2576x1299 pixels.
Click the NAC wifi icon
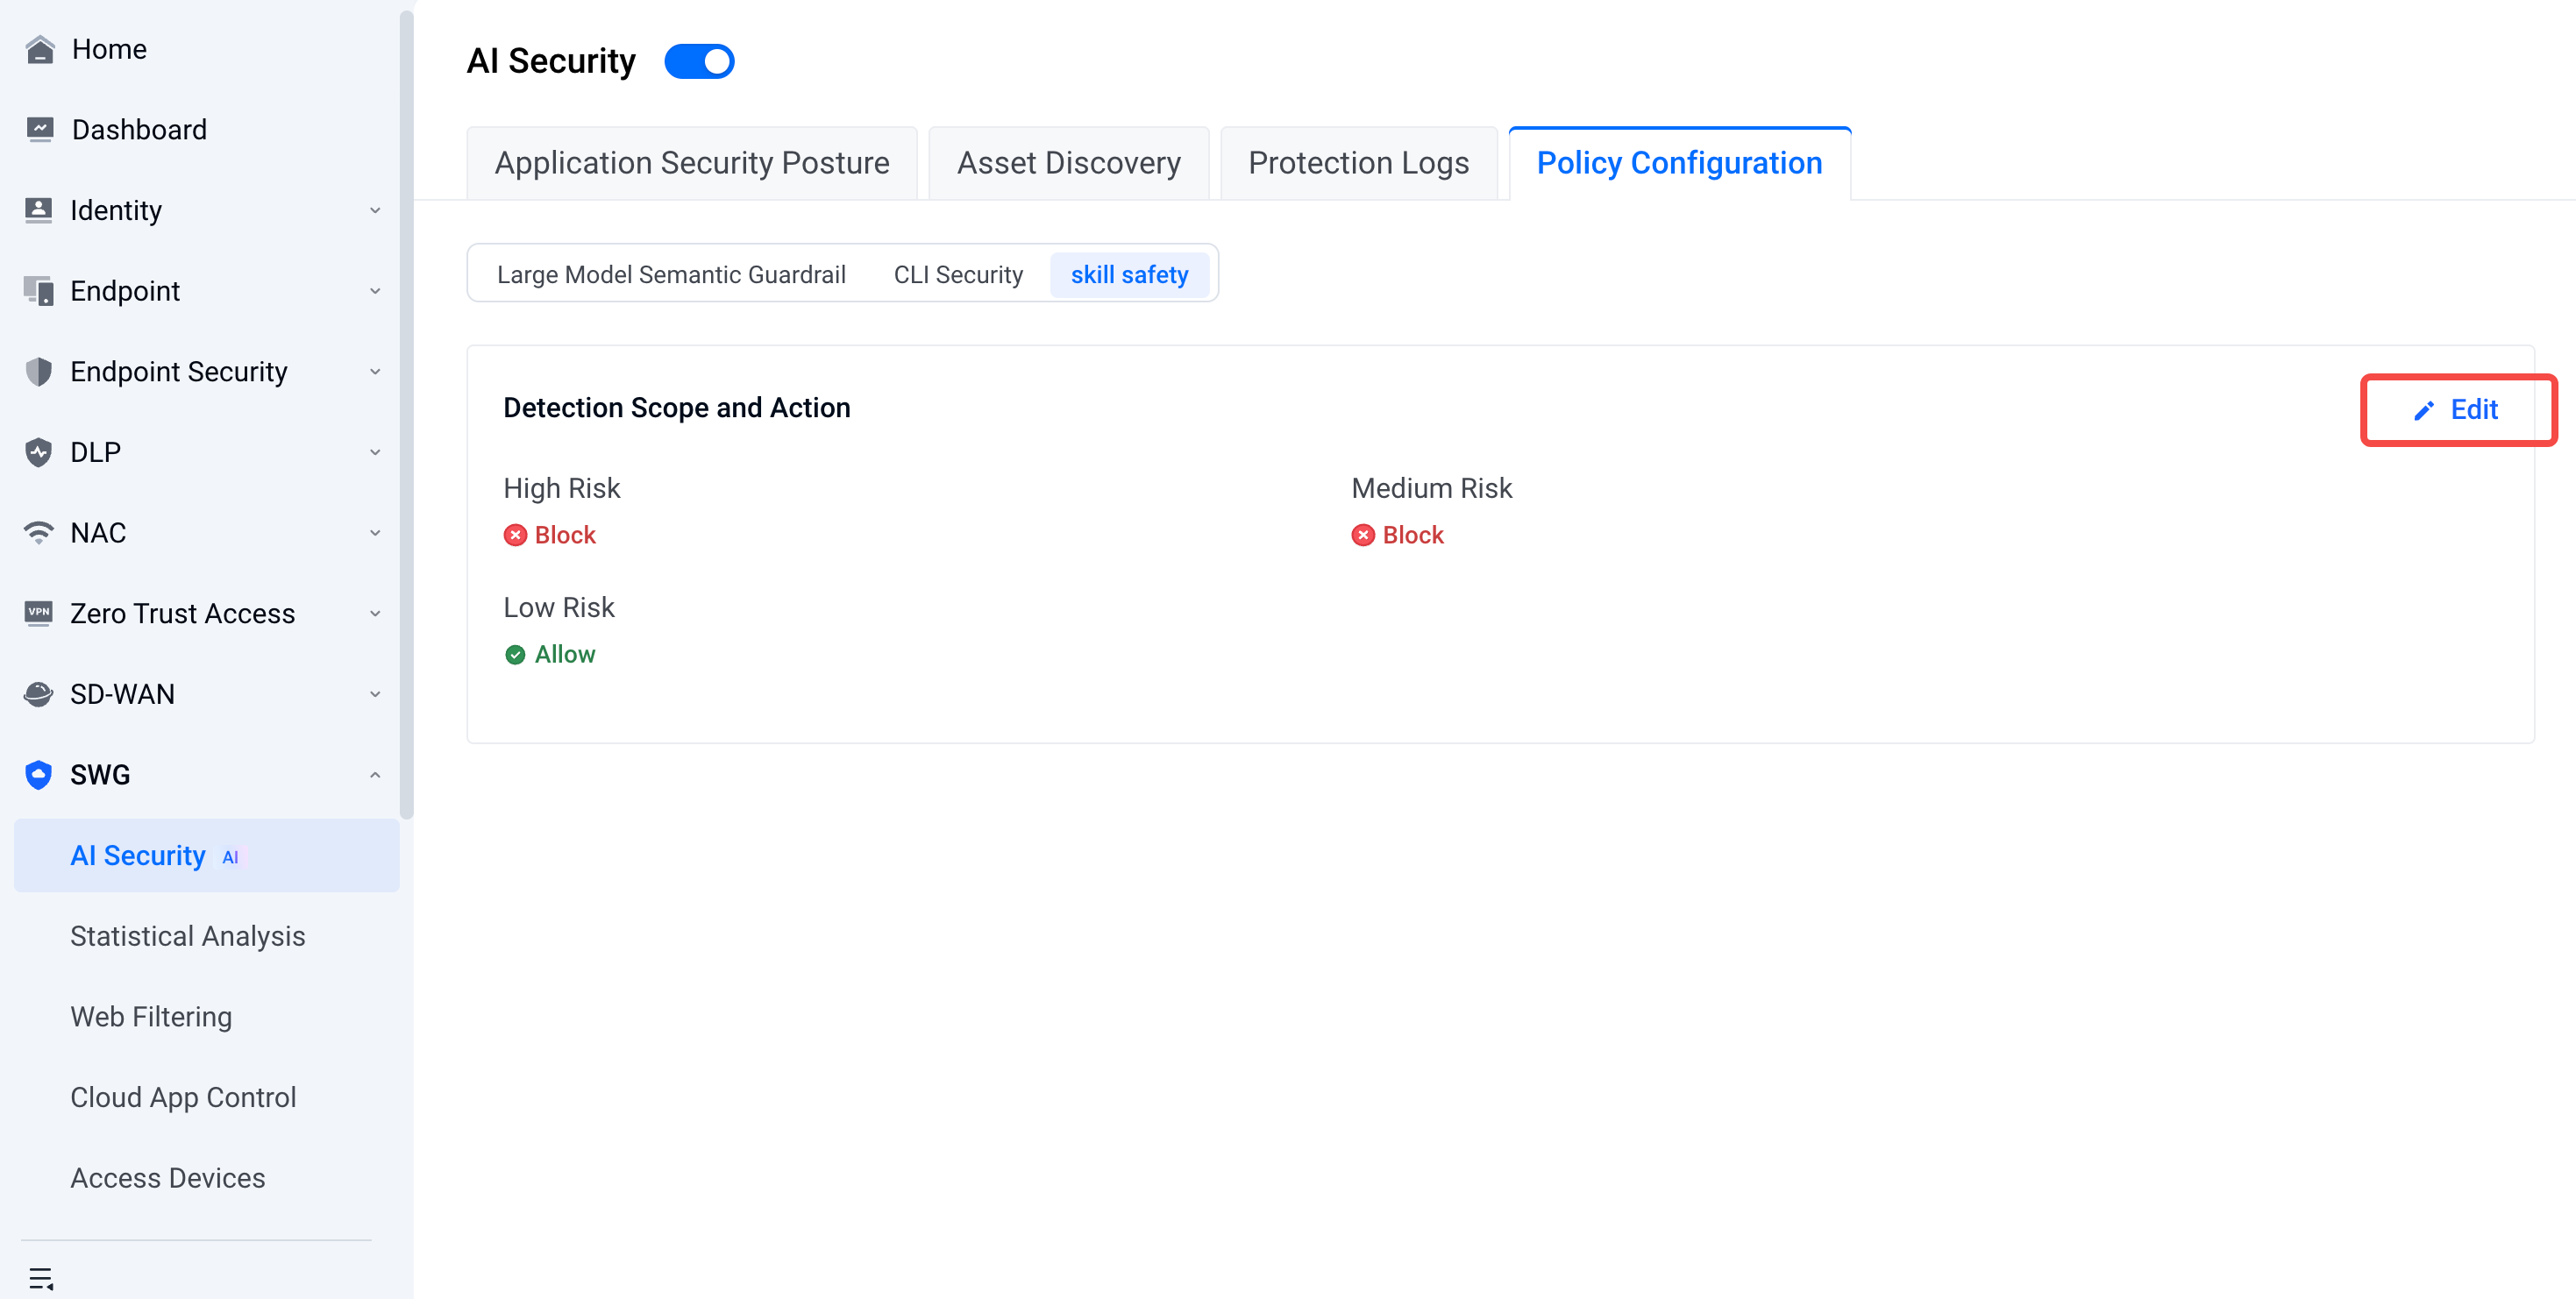click(x=39, y=533)
